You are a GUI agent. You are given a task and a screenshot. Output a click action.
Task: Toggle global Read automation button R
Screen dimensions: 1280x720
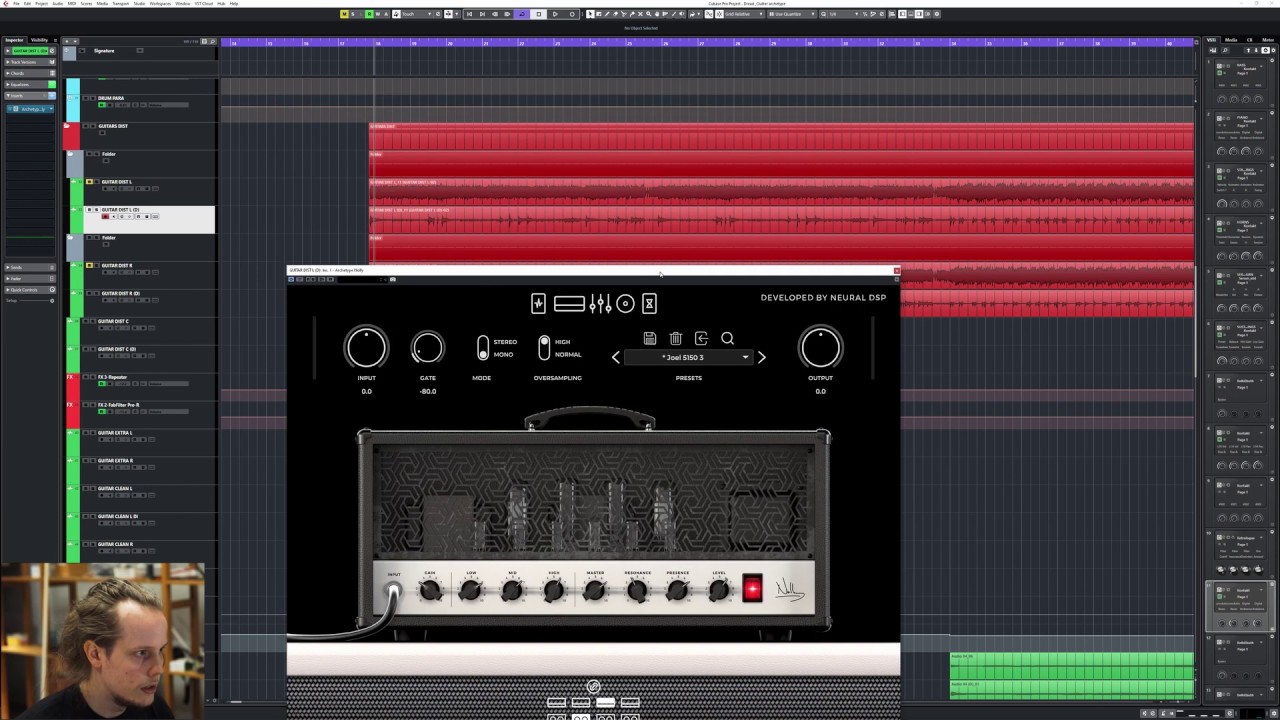click(369, 14)
